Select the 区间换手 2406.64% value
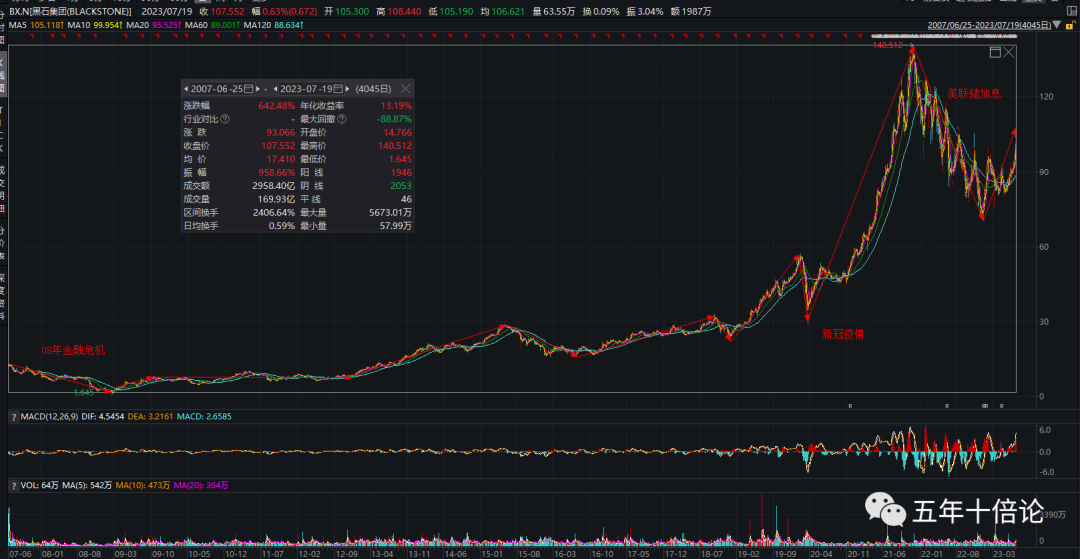Screen dimensions: 1080x559 (276, 213)
